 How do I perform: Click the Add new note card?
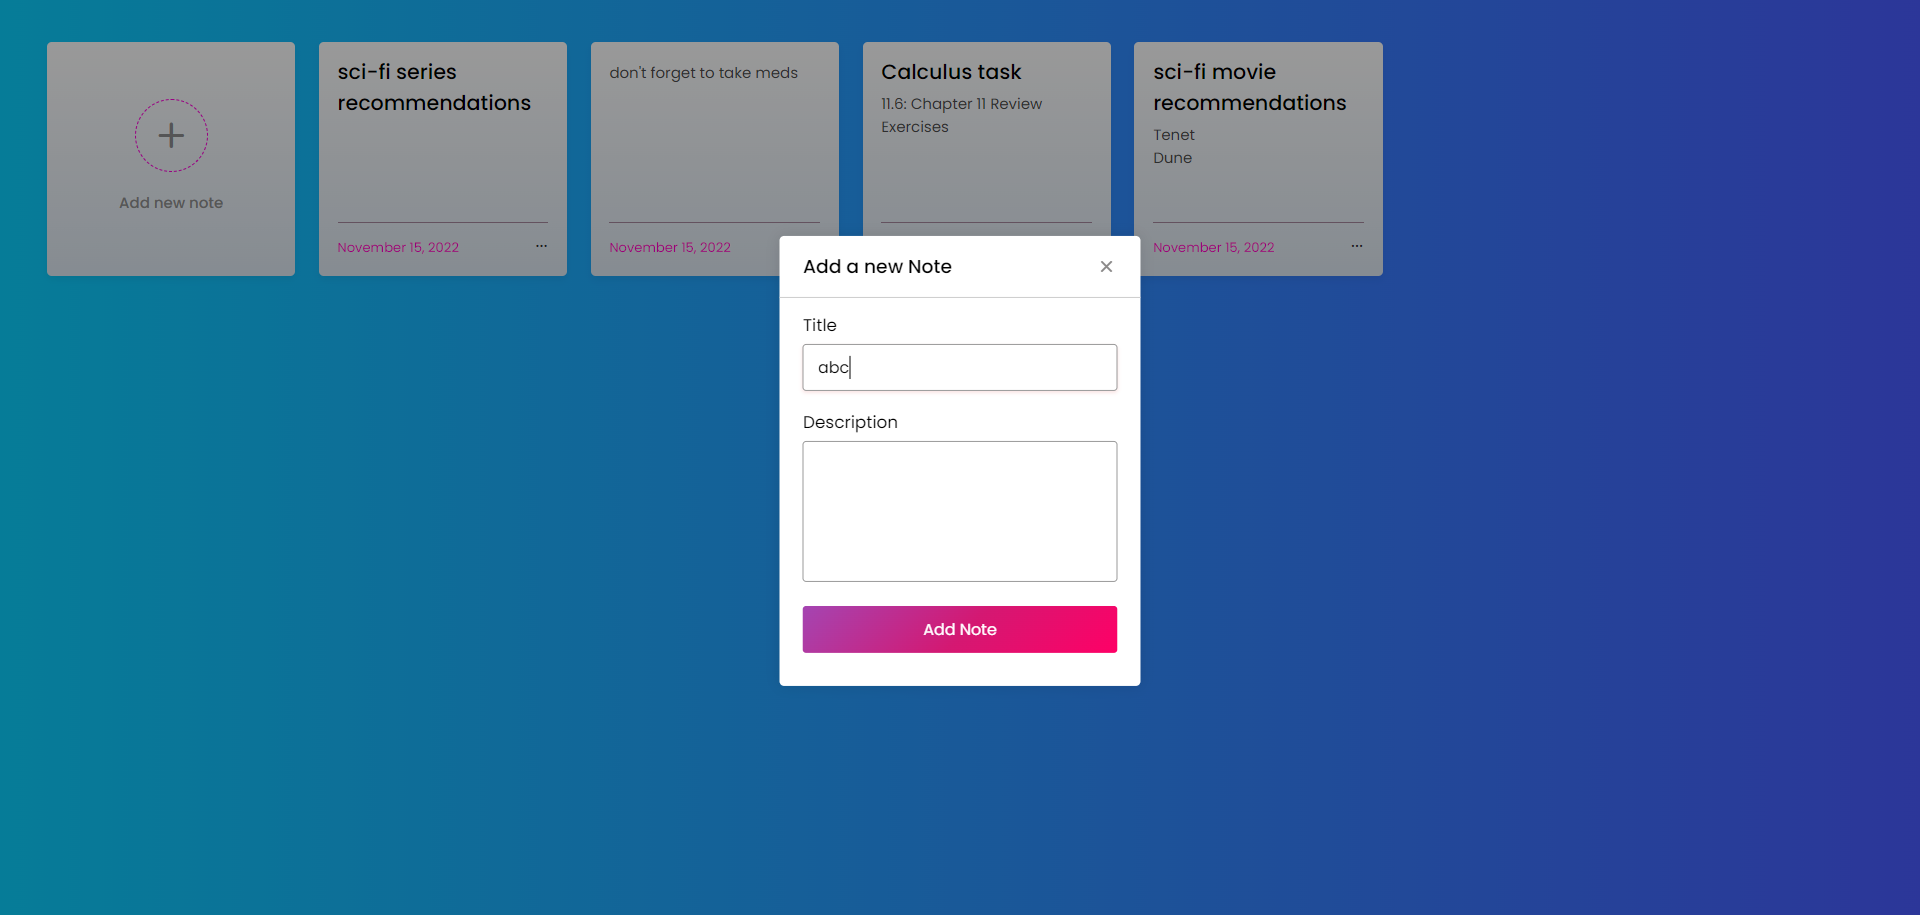pos(170,158)
